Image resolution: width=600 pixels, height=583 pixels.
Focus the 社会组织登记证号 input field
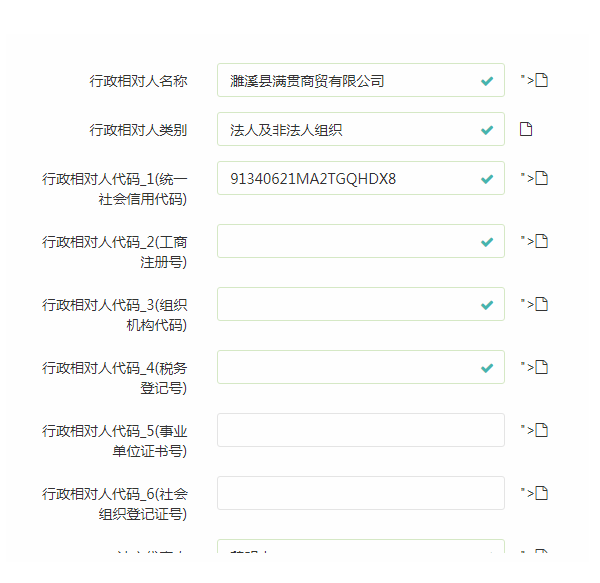pyautogui.click(x=361, y=493)
